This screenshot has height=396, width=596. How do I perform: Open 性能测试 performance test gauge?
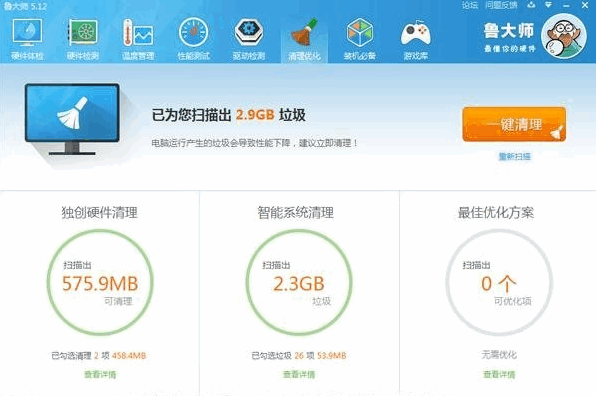click(193, 40)
